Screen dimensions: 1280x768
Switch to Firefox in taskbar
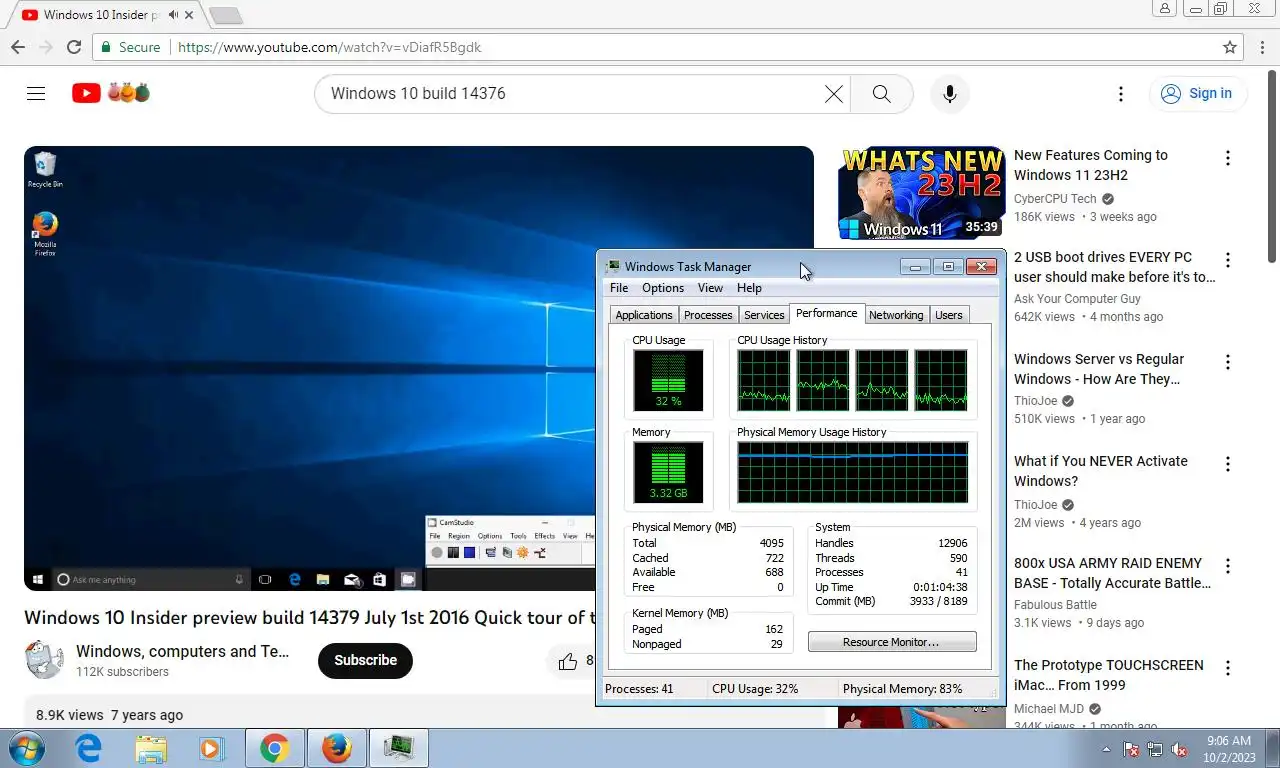pyautogui.click(x=337, y=748)
